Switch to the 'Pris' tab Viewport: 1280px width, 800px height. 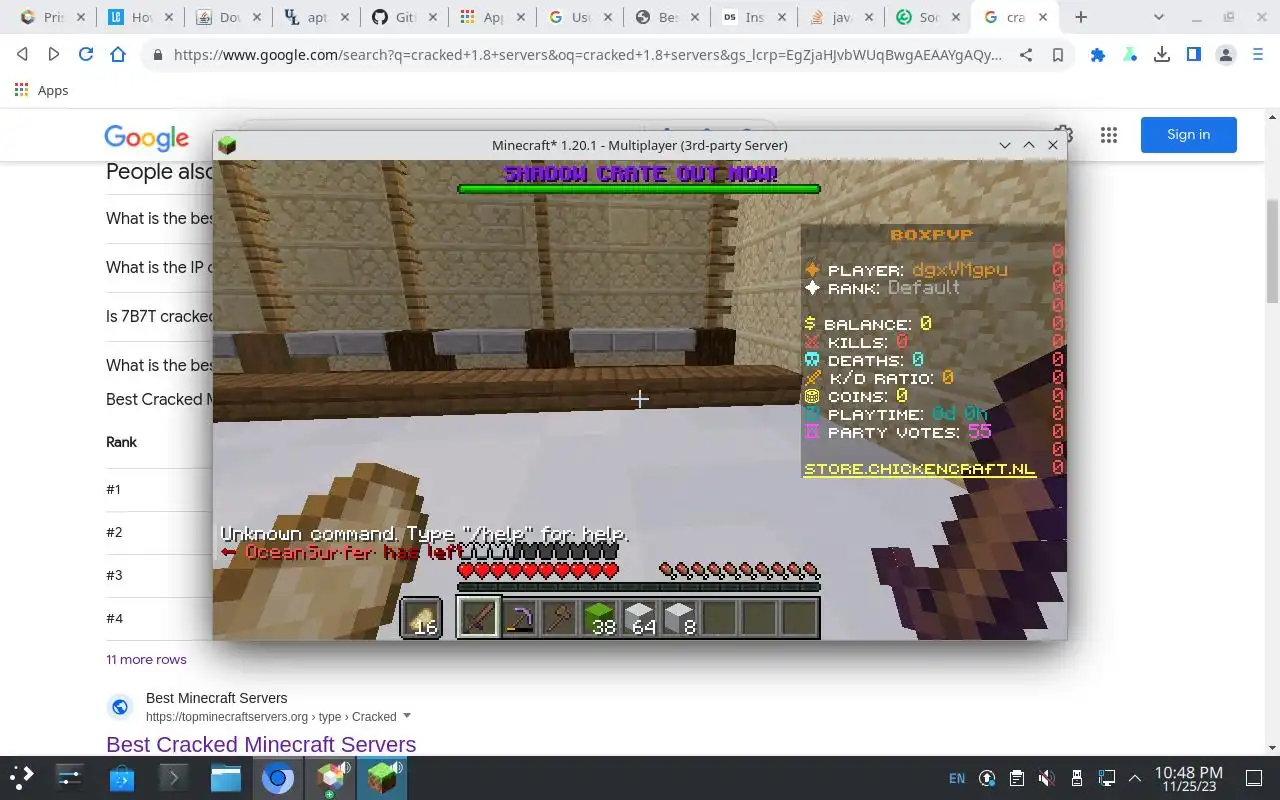[x=52, y=17]
